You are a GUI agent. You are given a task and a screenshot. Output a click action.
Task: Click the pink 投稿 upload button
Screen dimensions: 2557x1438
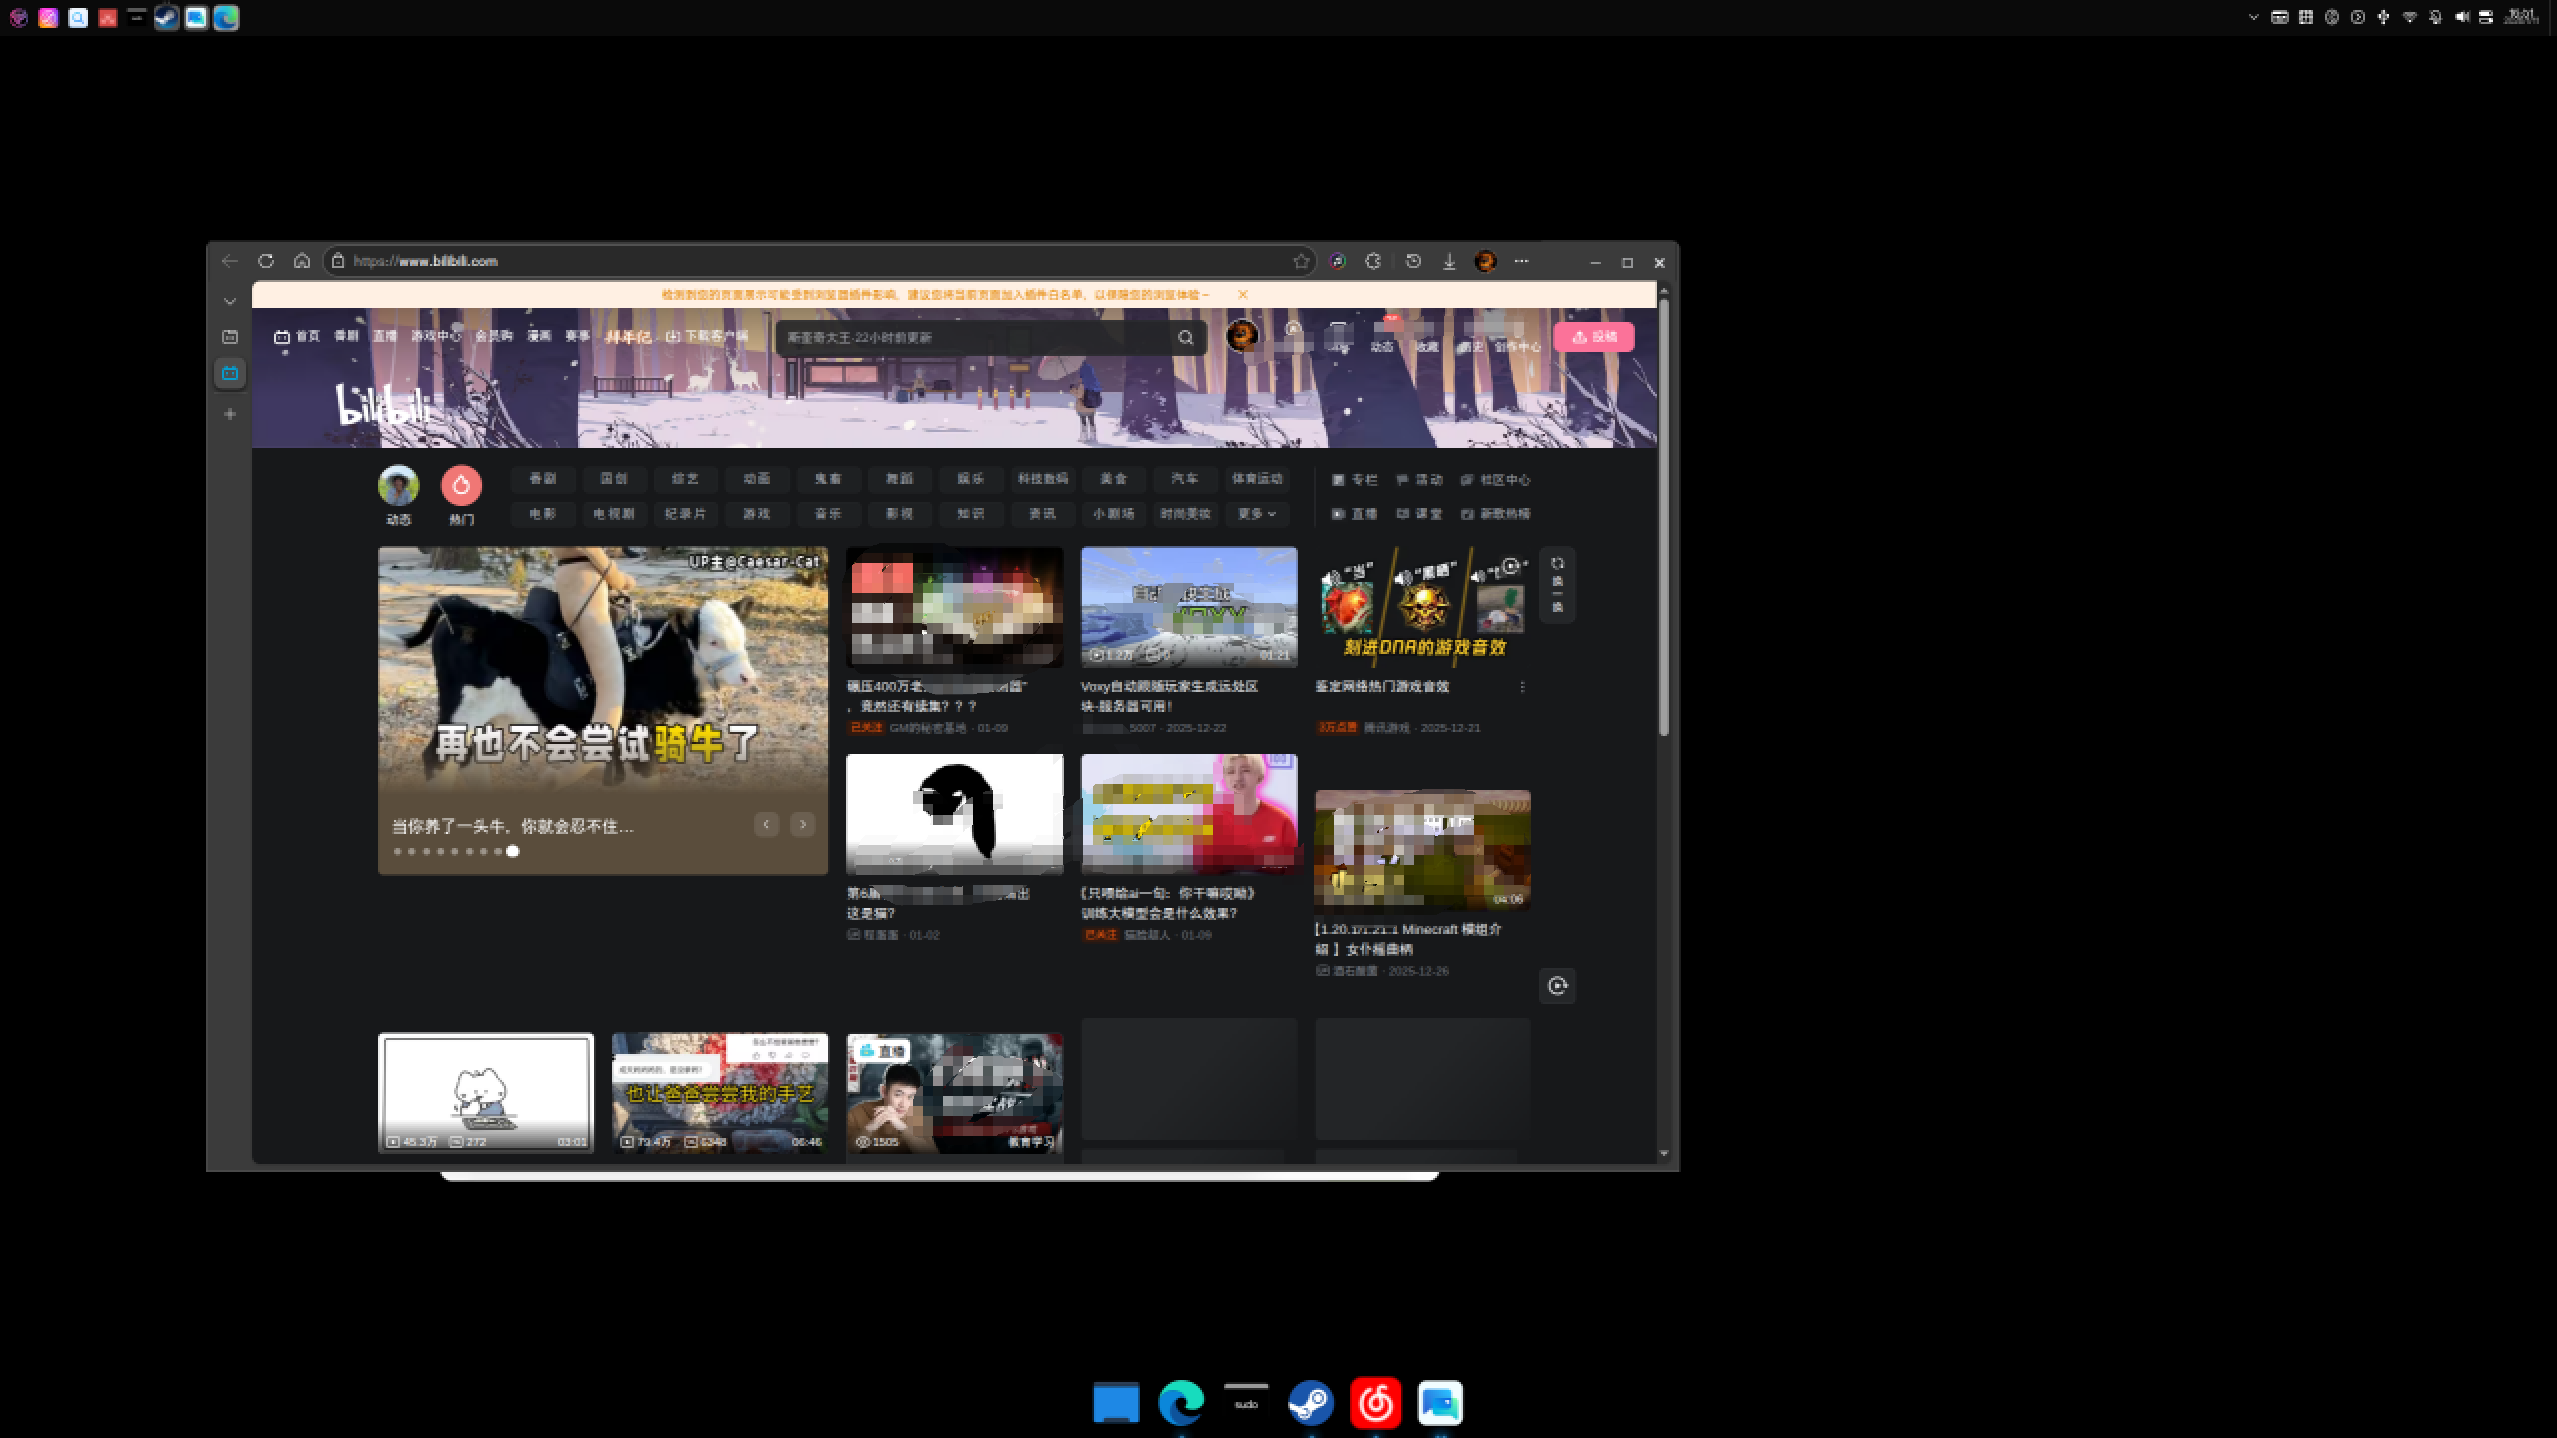1594,337
